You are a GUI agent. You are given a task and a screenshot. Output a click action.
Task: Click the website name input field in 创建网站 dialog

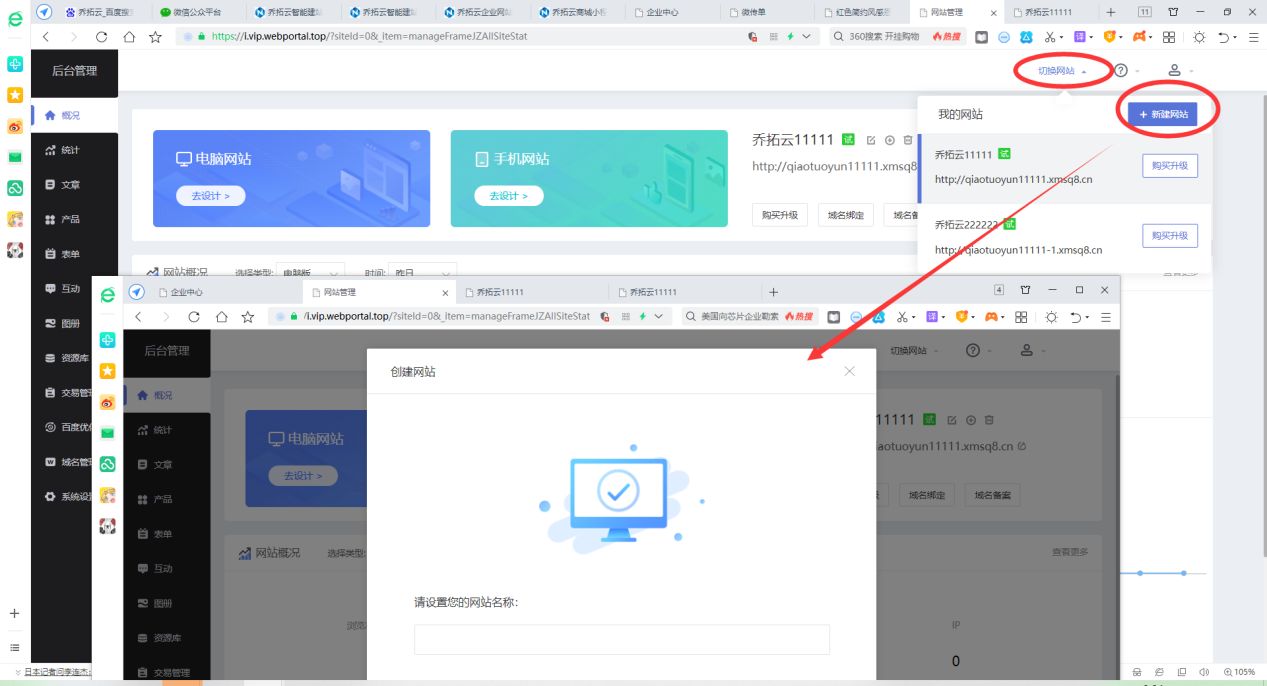(620, 639)
